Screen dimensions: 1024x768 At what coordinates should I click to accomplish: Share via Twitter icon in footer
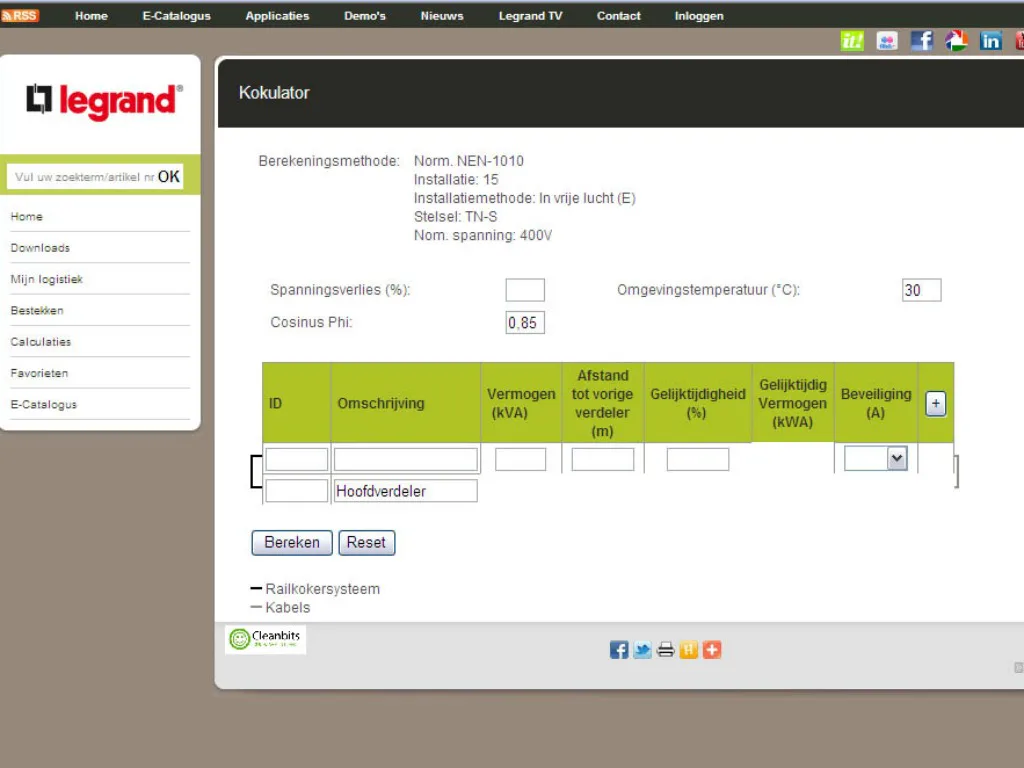point(642,650)
